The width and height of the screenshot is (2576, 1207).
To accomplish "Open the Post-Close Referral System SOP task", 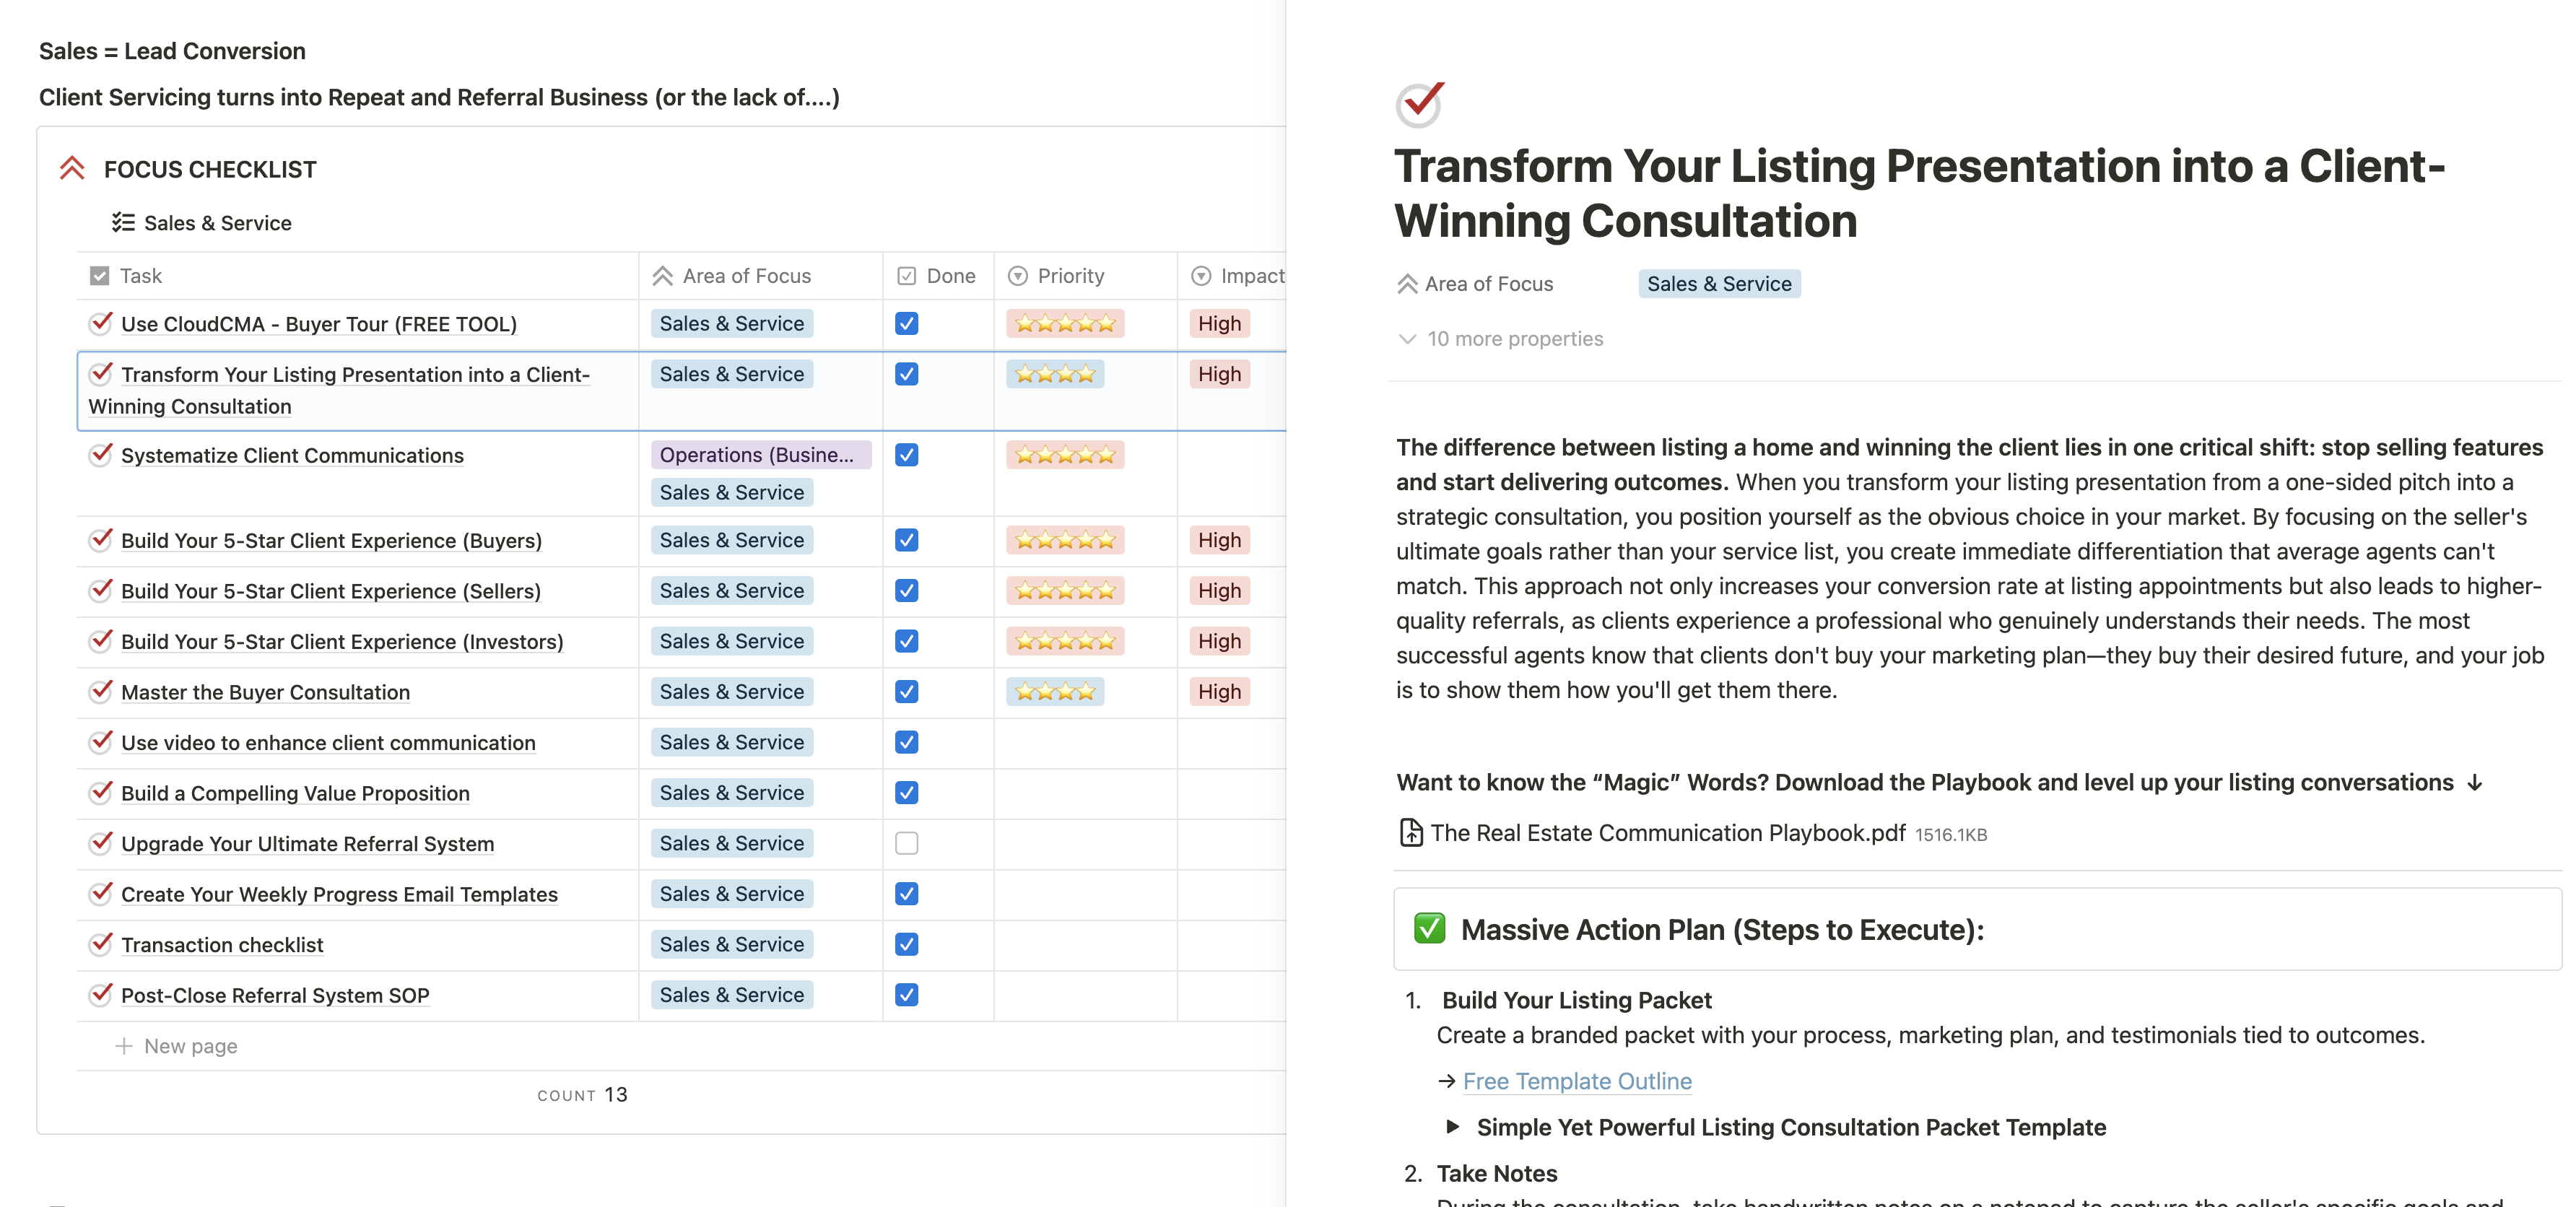I will pos(274,995).
